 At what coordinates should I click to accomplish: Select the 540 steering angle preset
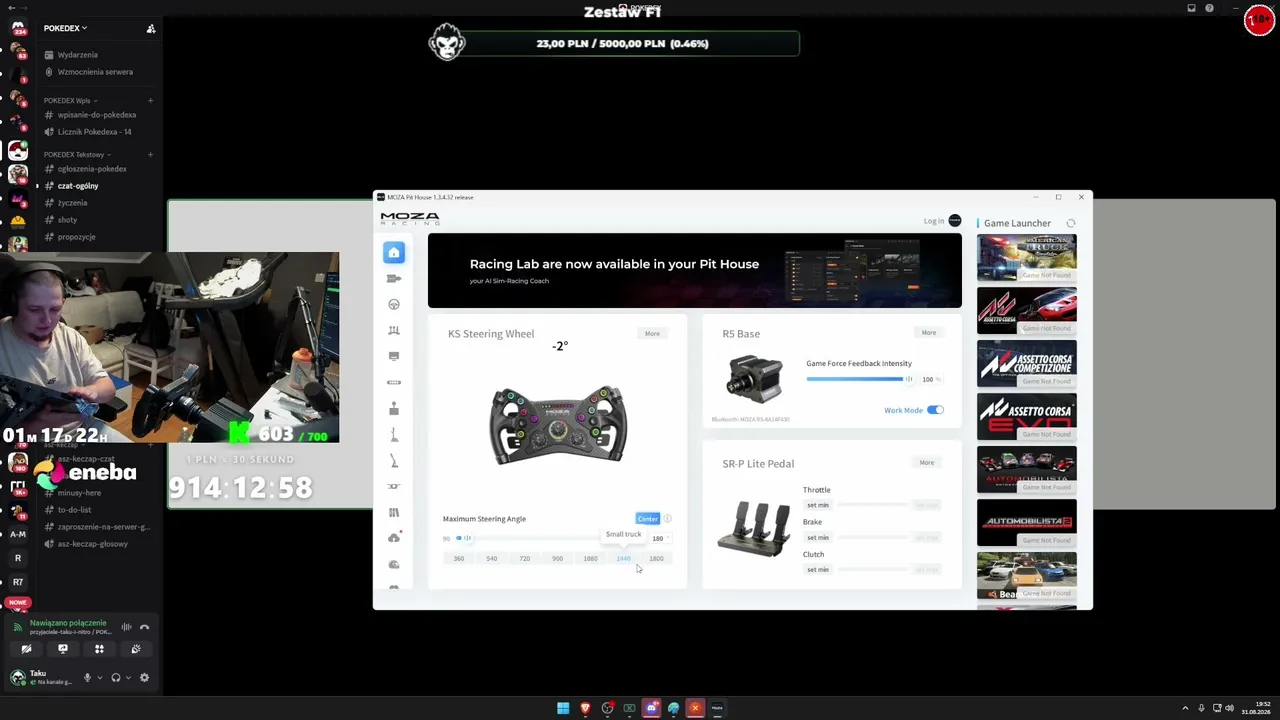(x=491, y=558)
